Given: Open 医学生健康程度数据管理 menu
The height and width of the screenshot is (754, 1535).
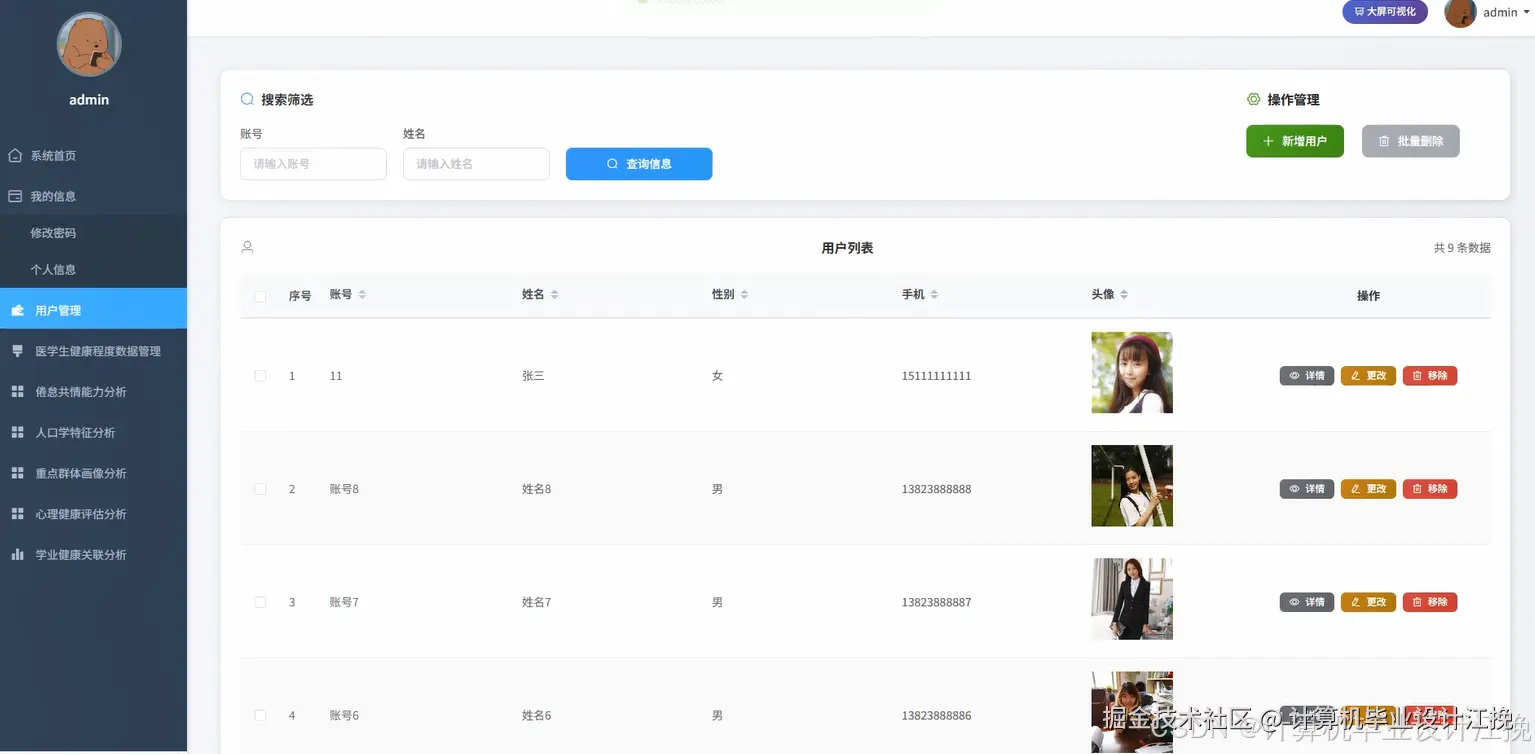Looking at the screenshot, I should point(93,351).
